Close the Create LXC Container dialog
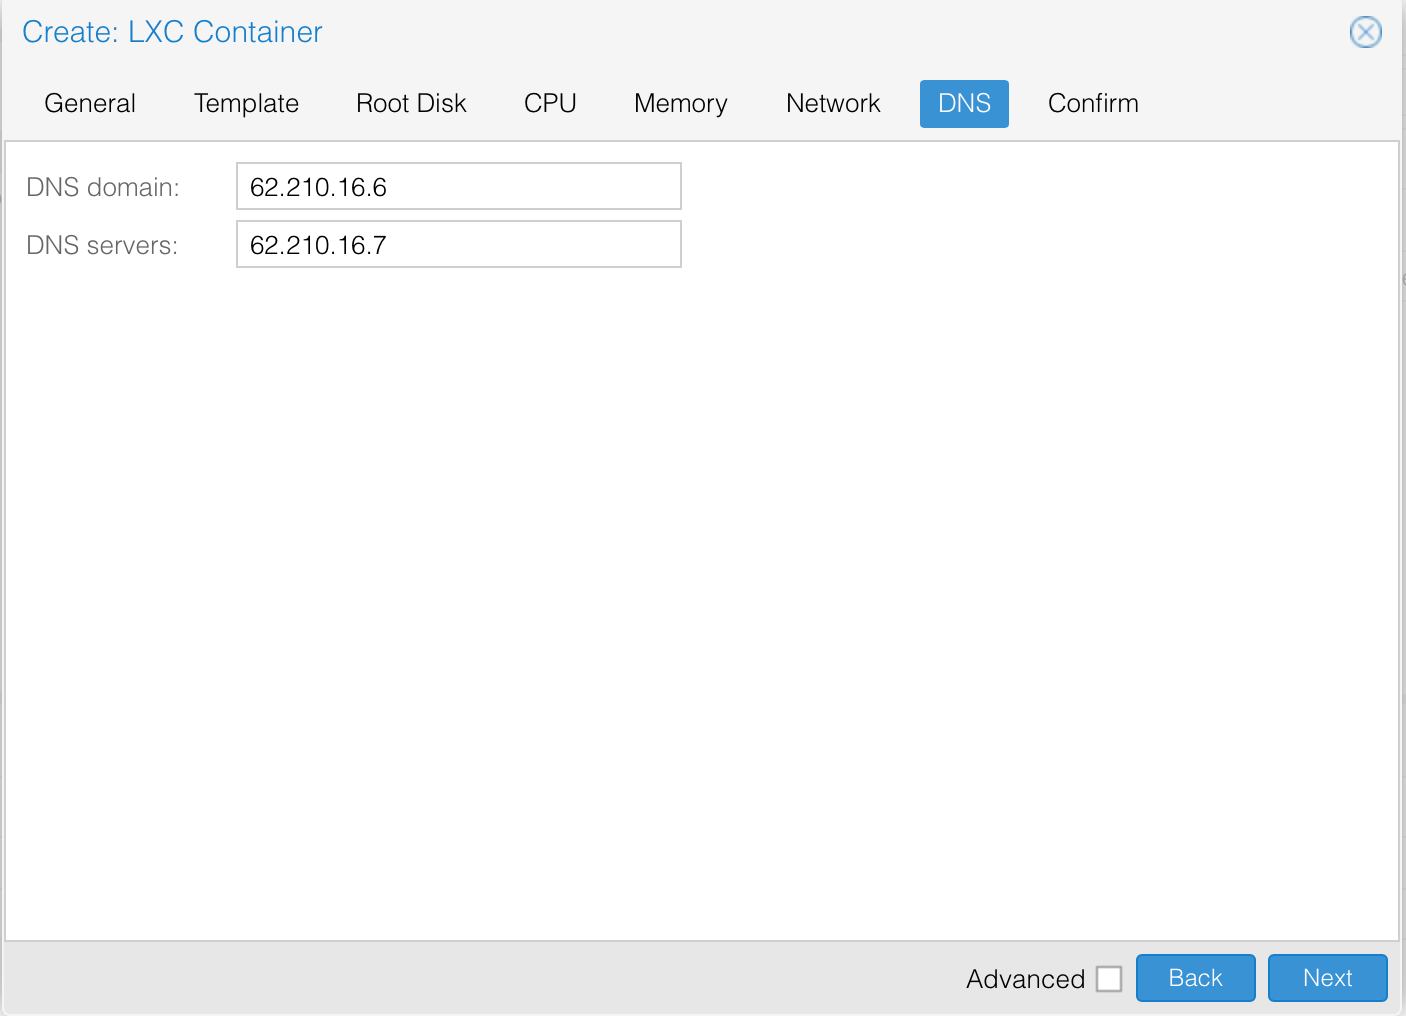The height and width of the screenshot is (1016, 1406). pos(1365,32)
